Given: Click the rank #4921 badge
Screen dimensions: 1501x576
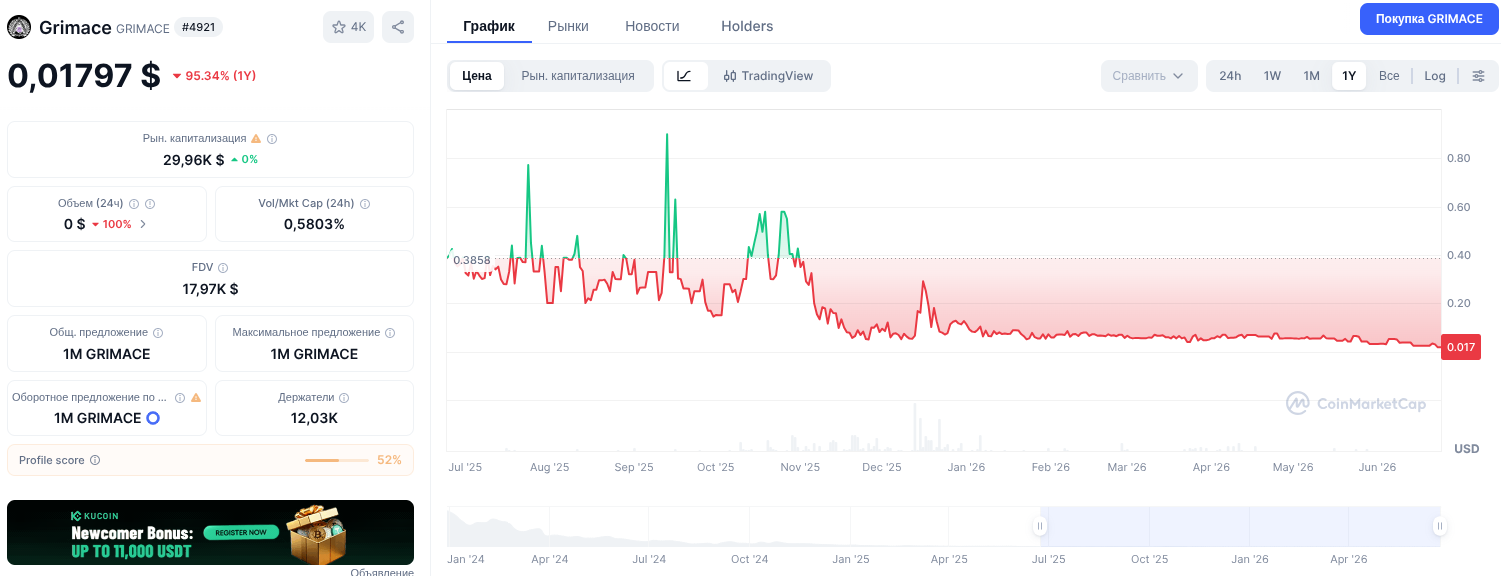Looking at the screenshot, I should (x=200, y=27).
